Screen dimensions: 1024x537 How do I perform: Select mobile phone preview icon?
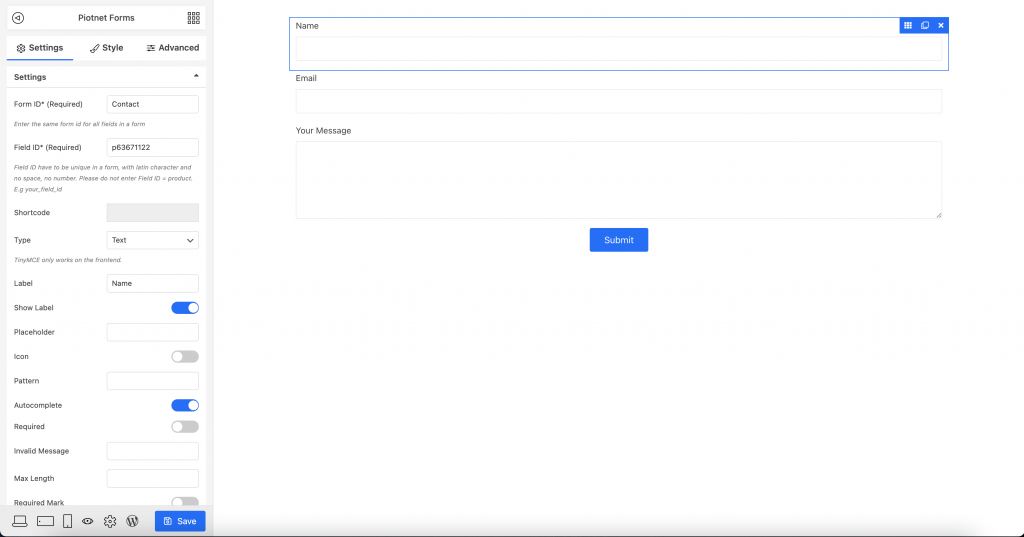coord(67,521)
